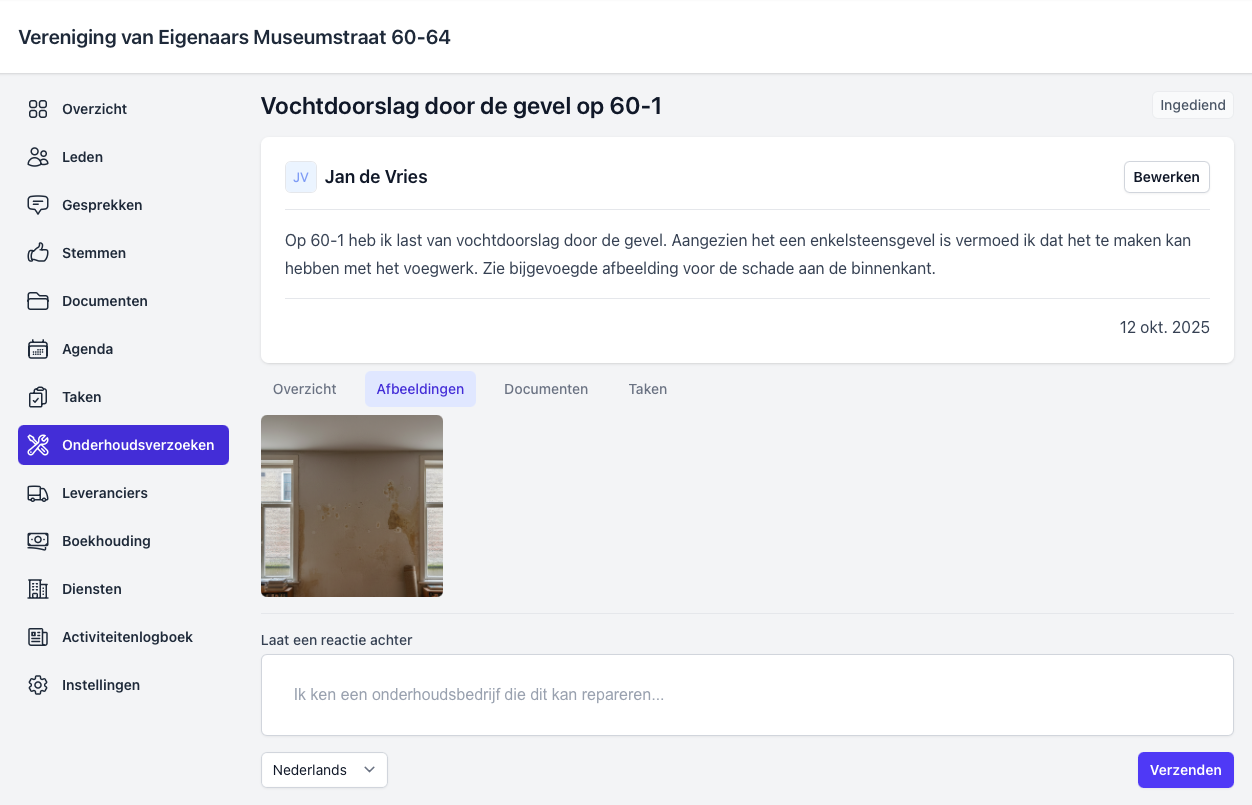Open the Instellingen gear icon
Image resolution: width=1252 pixels, height=805 pixels.
[38, 685]
